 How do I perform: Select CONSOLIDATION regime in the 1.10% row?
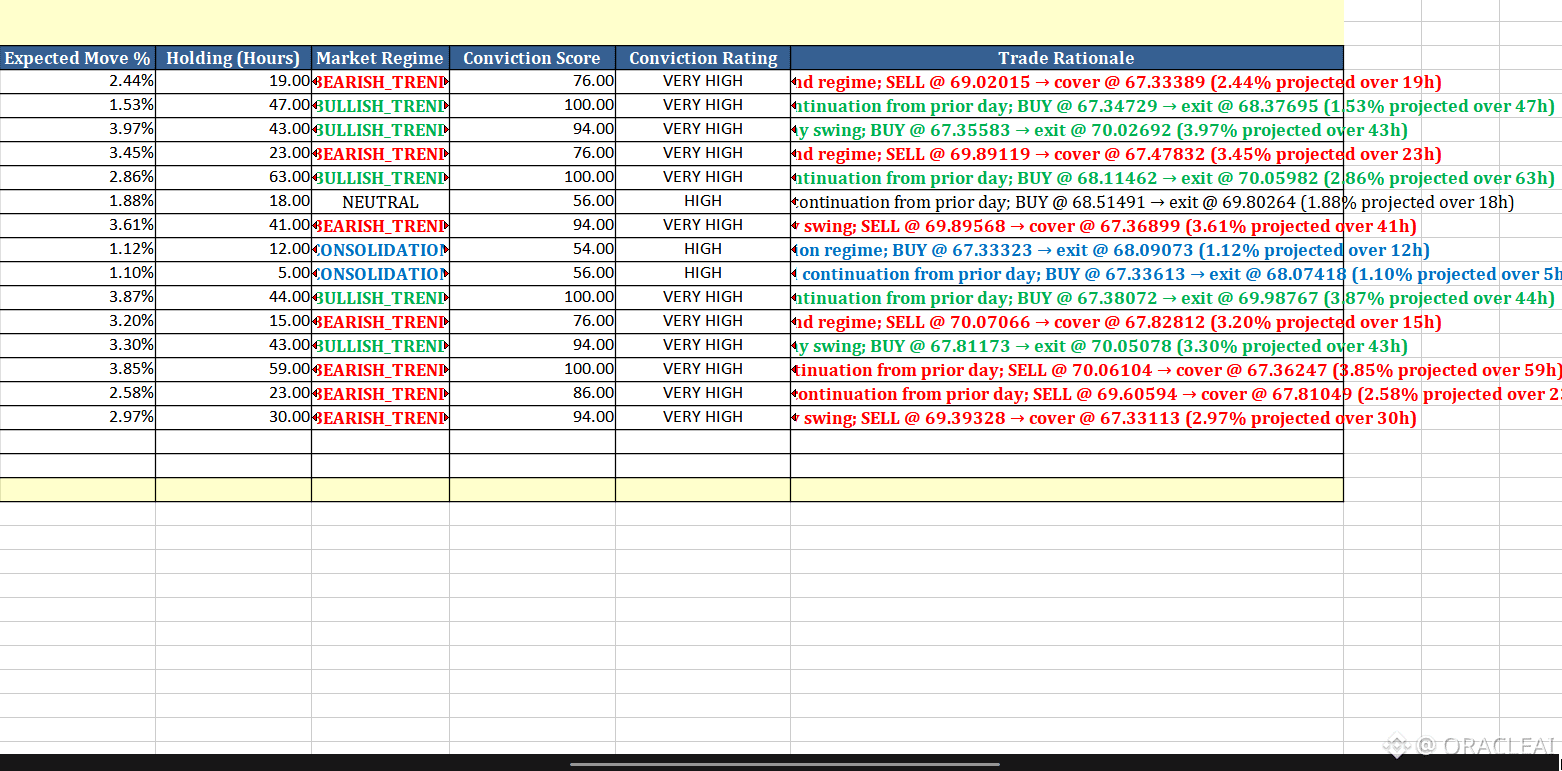[x=380, y=274]
